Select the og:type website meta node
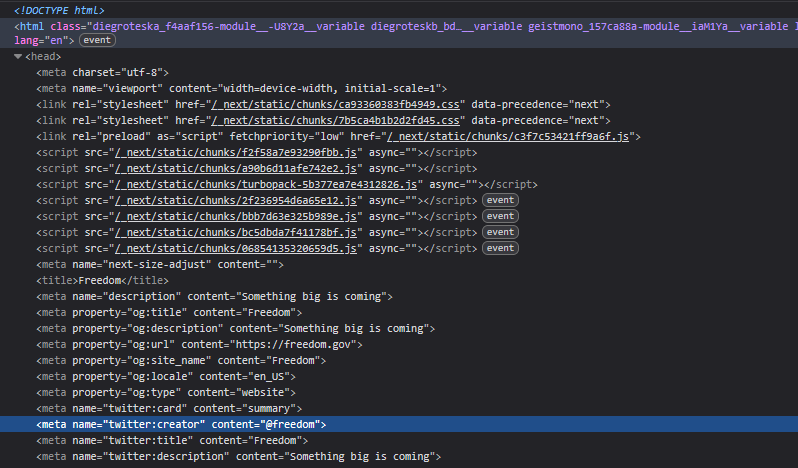Image resolution: width=798 pixels, height=468 pixels. pos(166,393)
